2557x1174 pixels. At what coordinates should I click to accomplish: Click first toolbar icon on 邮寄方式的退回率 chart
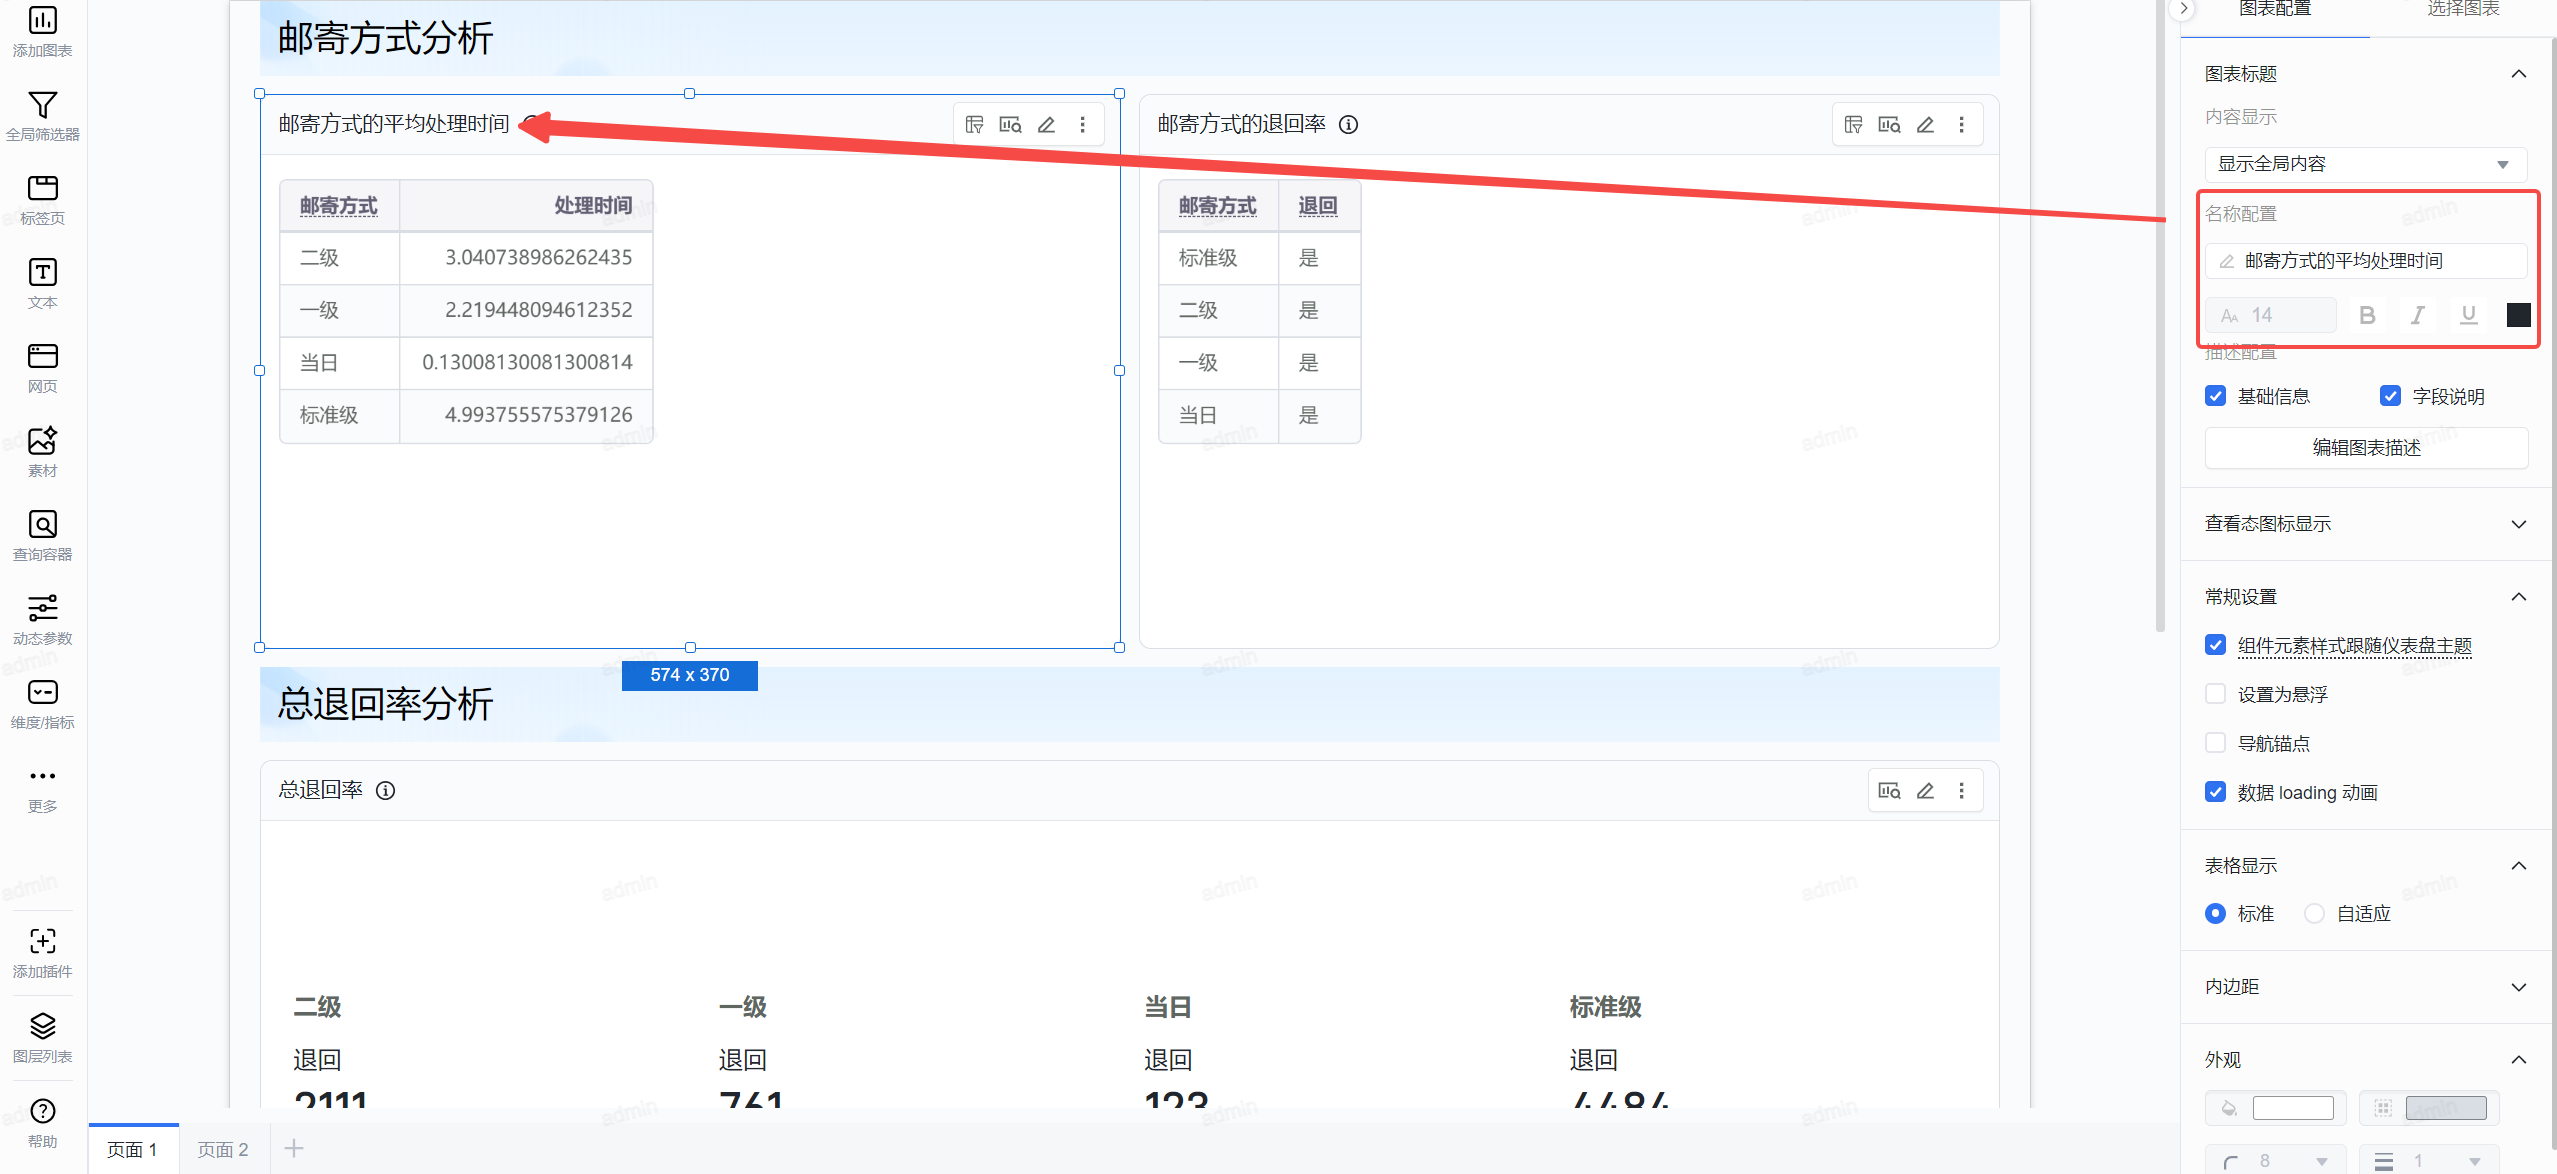pyautogui.click(x=1853, y=125)
